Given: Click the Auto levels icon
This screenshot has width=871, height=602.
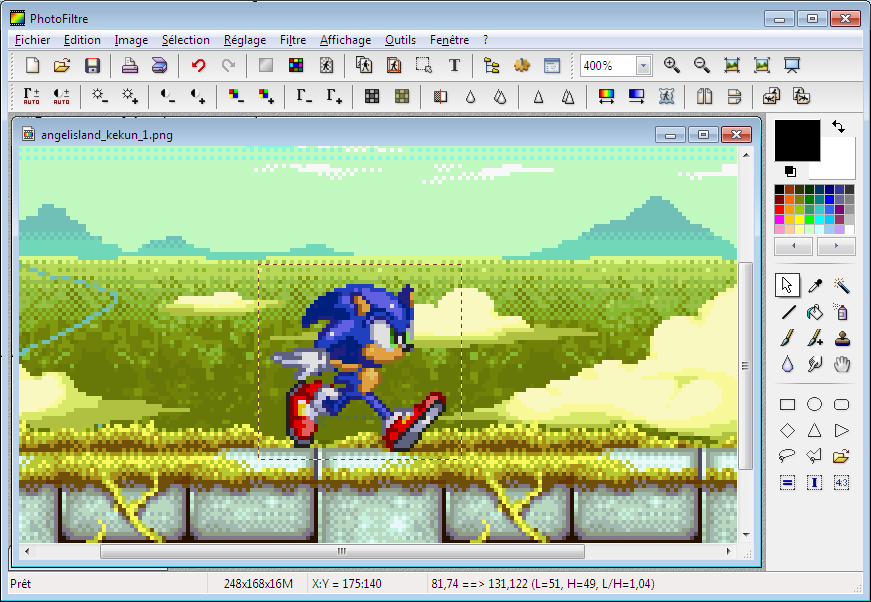Looking at the screenshot, I should [x=32, y=96].
